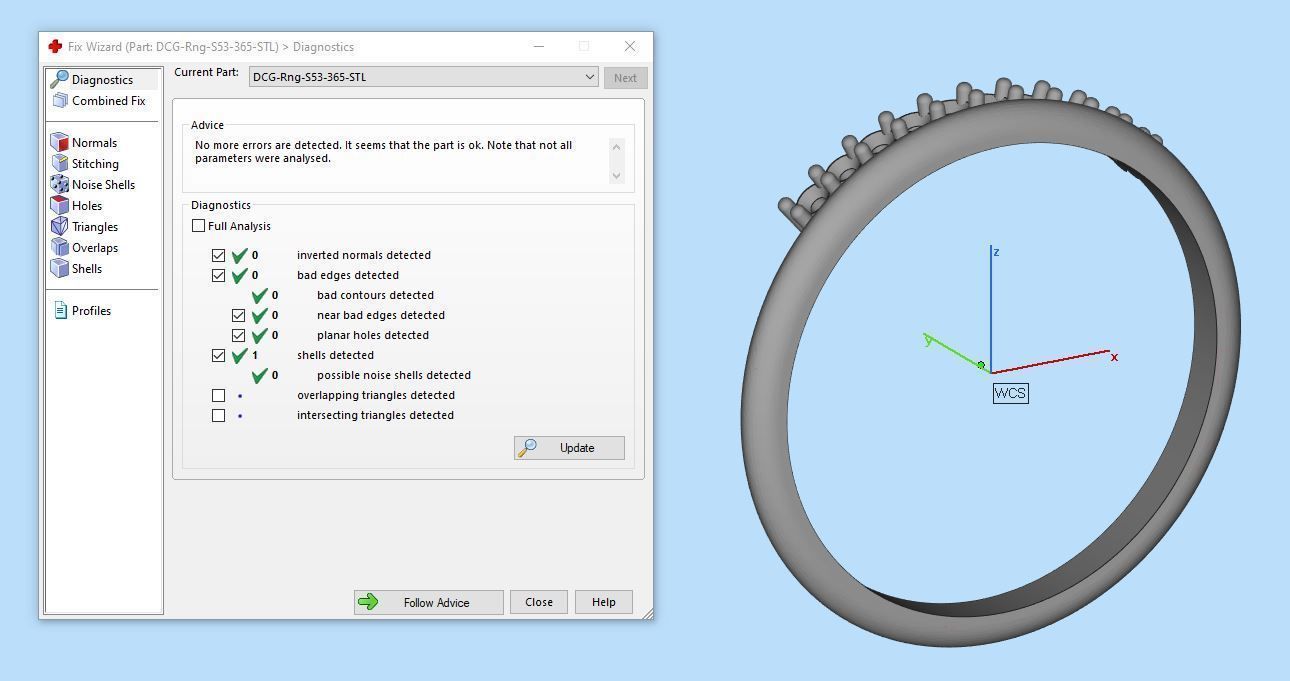
Task: Click the Follow Advice button
Action: (428, 602)
